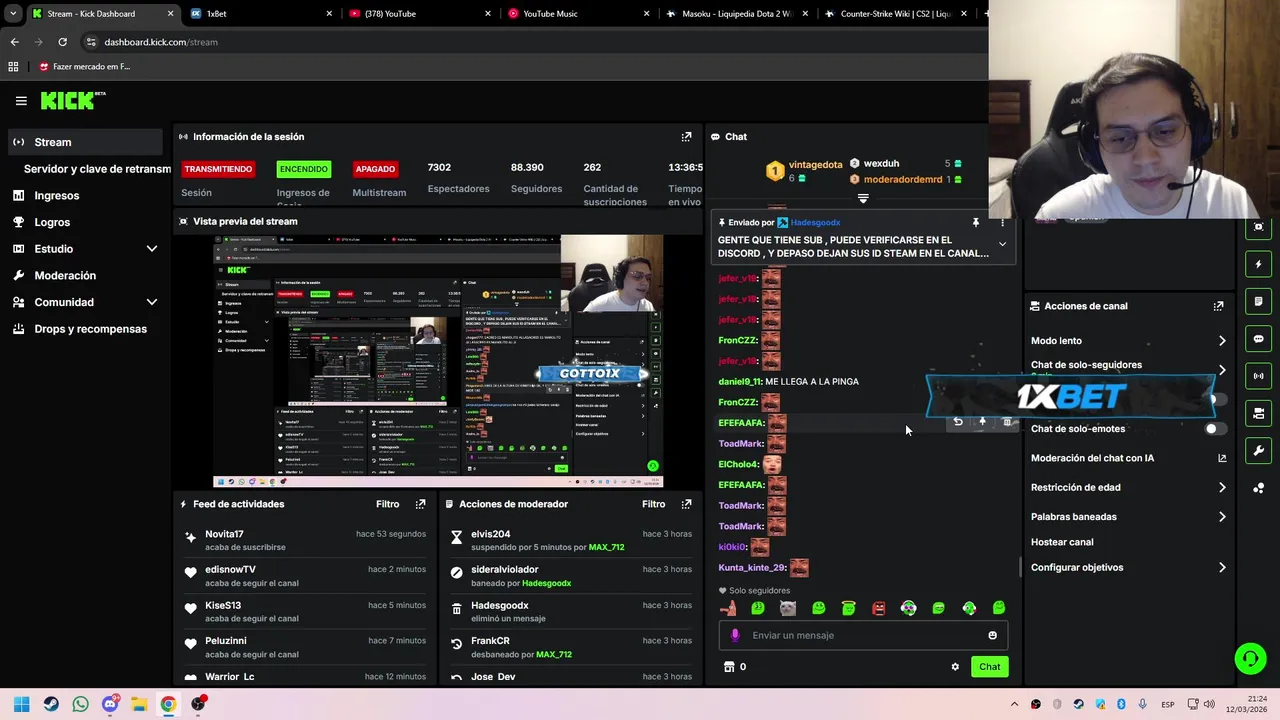The height and width of the screenshot is (720, 1280).
Task: Click the pin icon on hovered chat message
Action: 982,422
